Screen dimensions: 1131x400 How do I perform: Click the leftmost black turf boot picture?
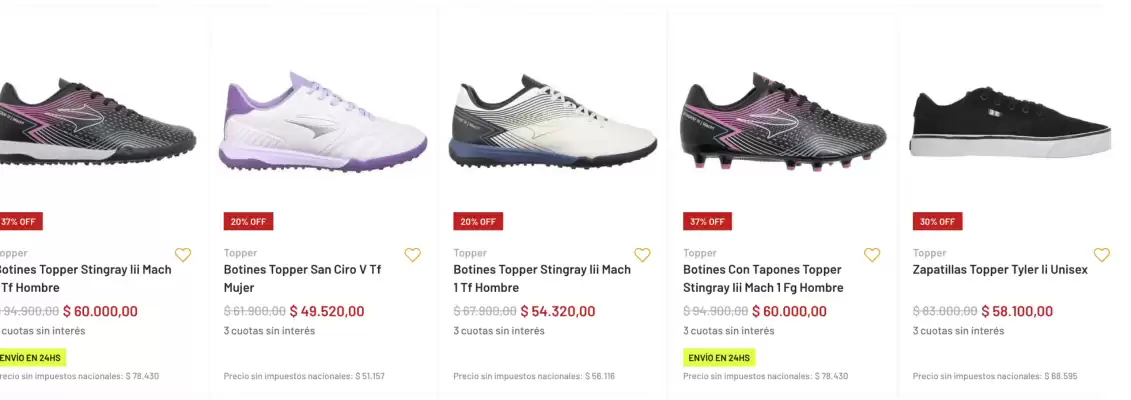click(x=97, y=120)
